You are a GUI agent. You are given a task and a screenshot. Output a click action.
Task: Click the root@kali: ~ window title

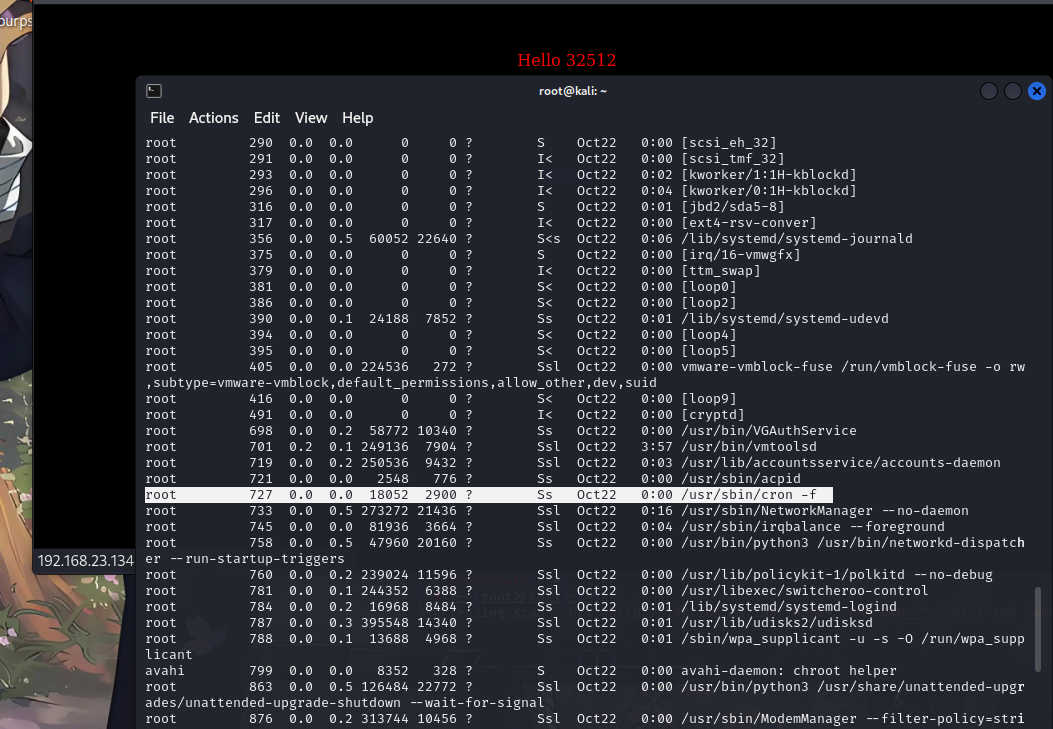click(573, 91)
